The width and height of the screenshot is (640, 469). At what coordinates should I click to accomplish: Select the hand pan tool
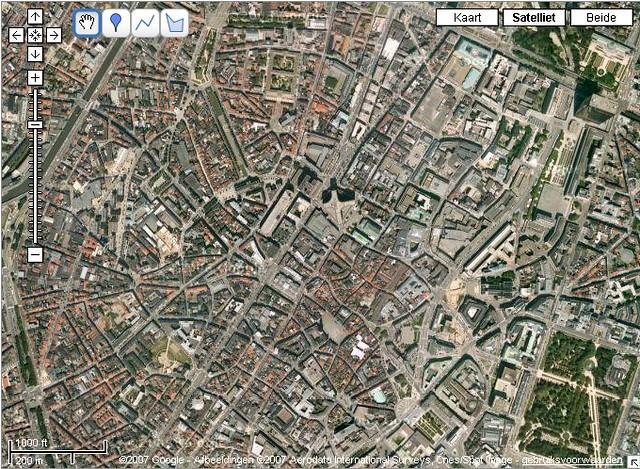pyautogui.click(x=88, y=22)
